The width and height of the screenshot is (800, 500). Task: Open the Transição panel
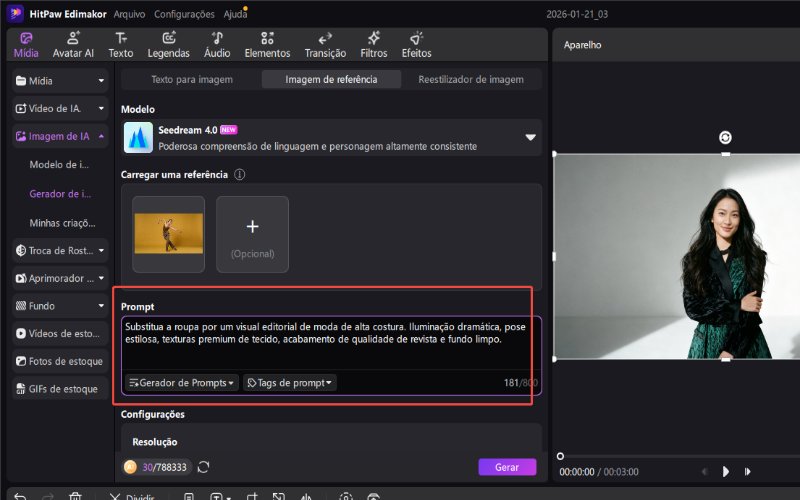[325, 45]
